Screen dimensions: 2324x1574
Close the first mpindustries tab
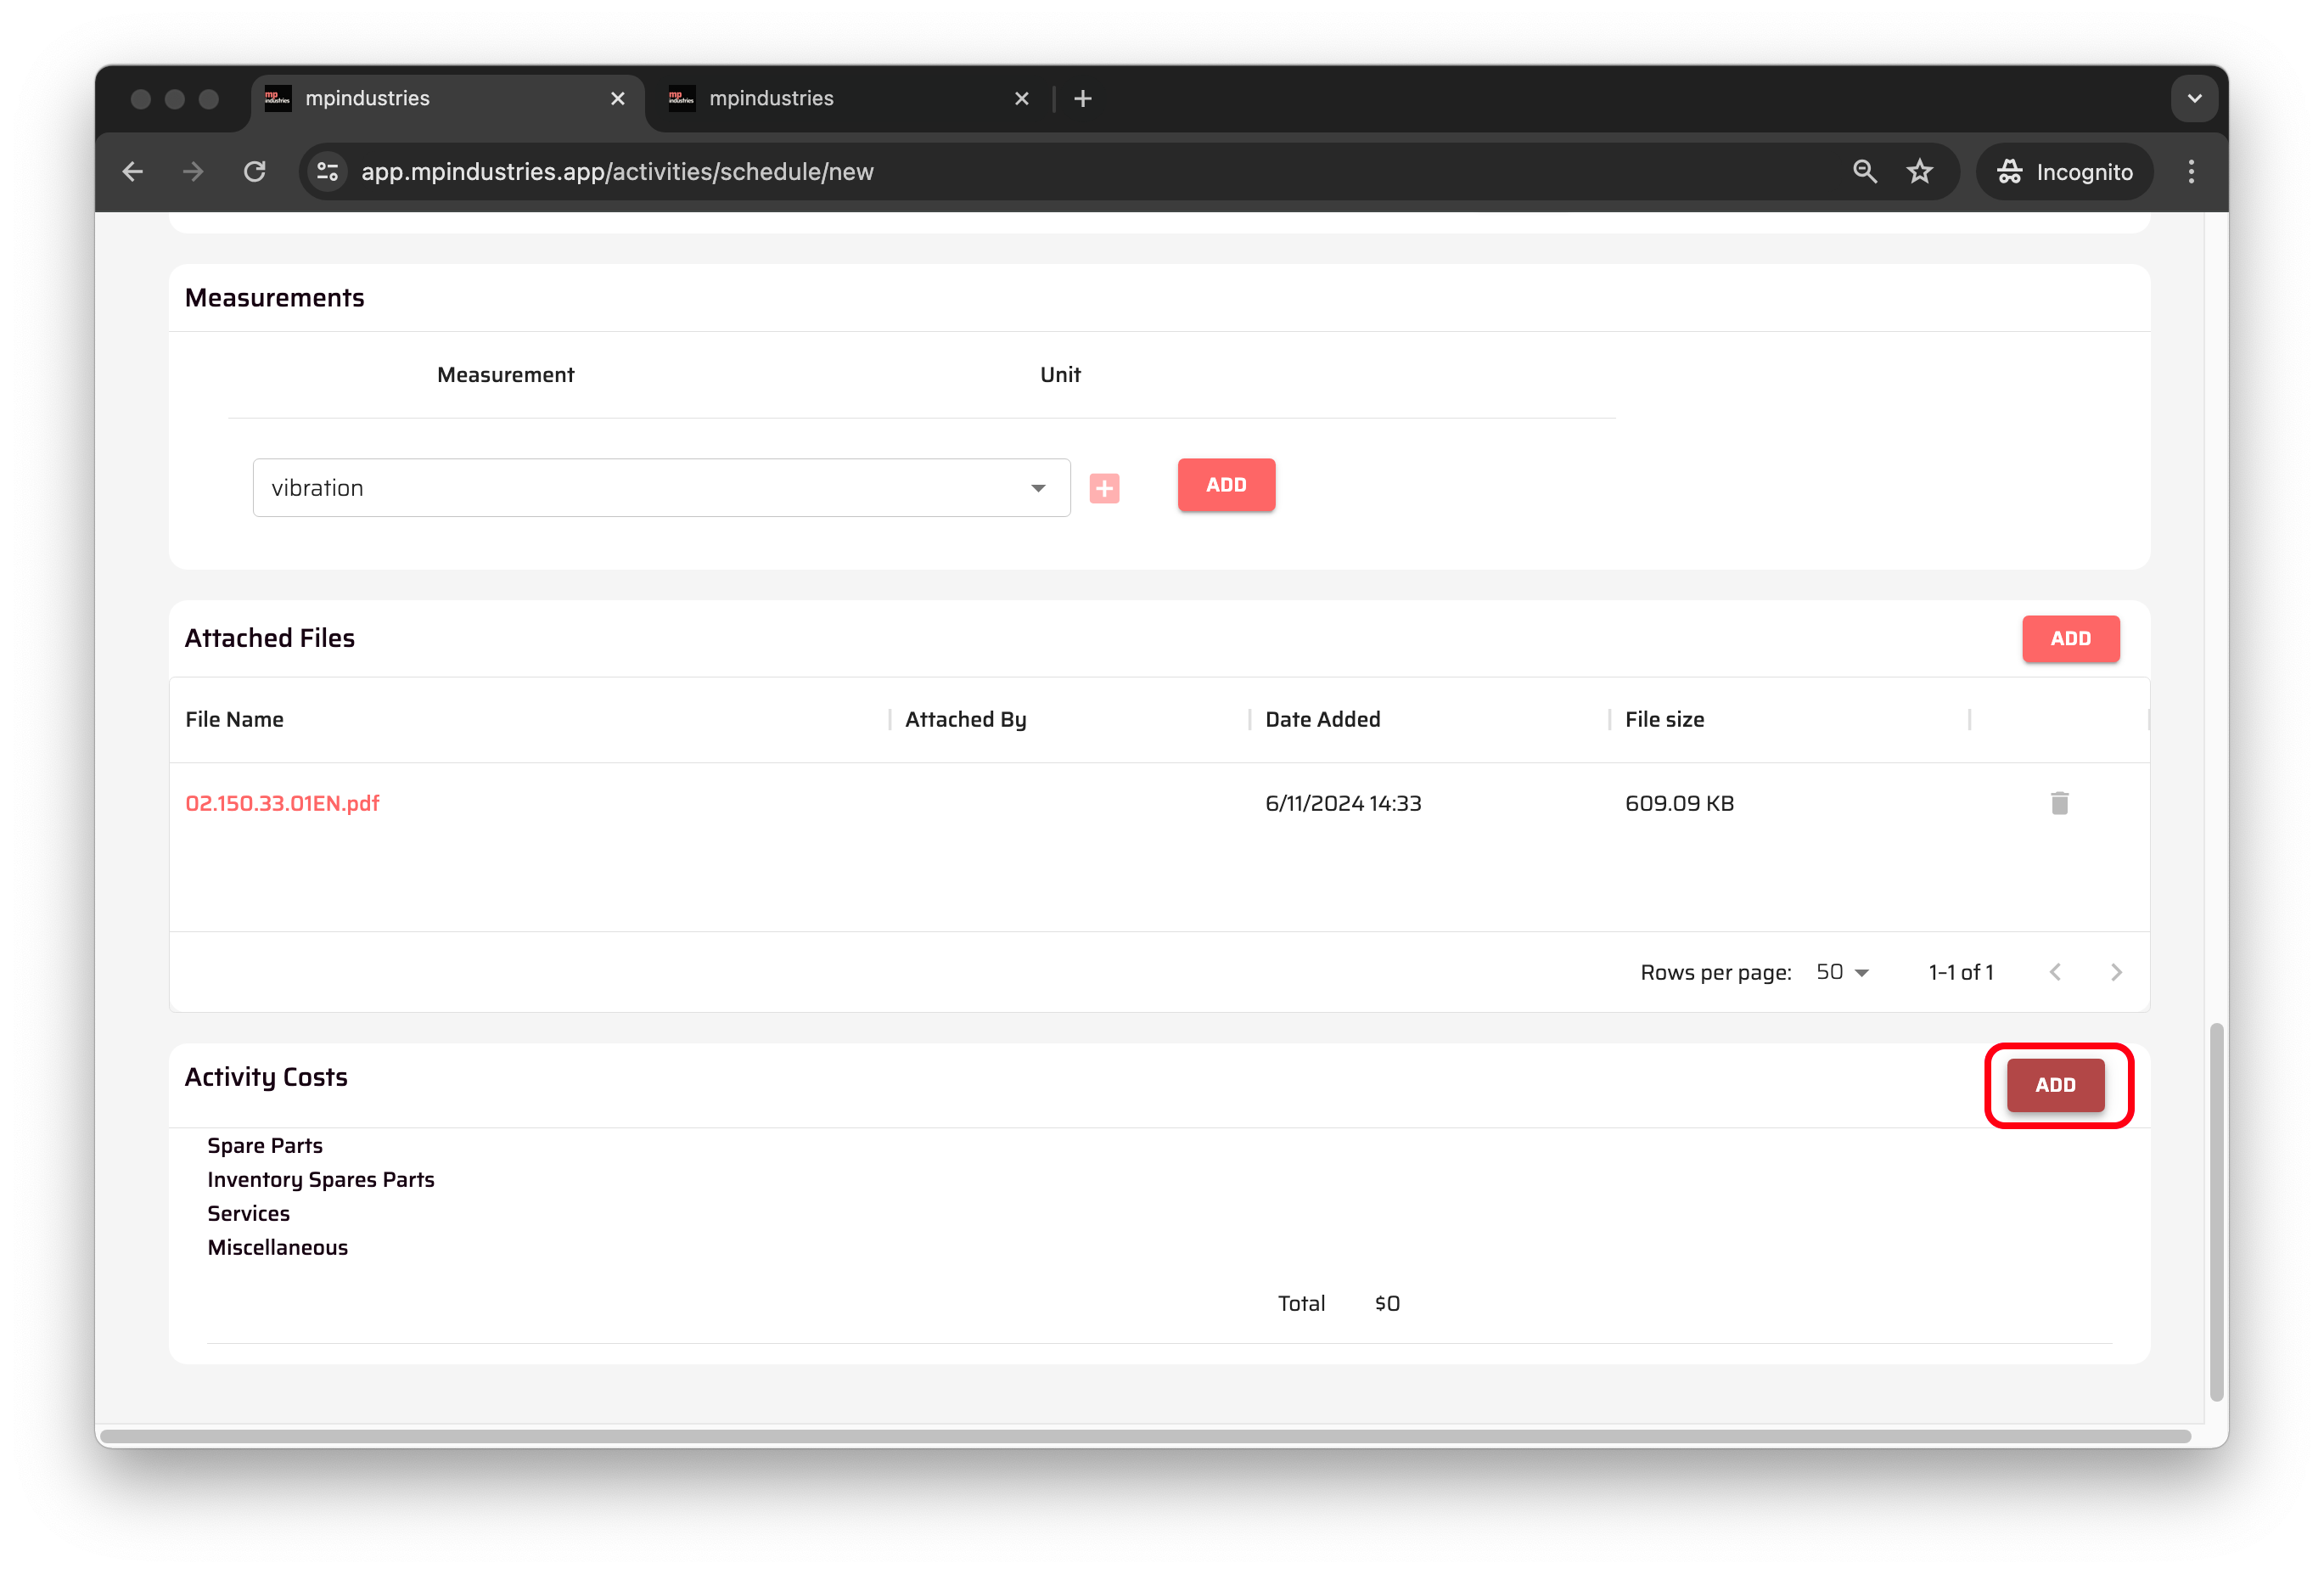point(617,99)
